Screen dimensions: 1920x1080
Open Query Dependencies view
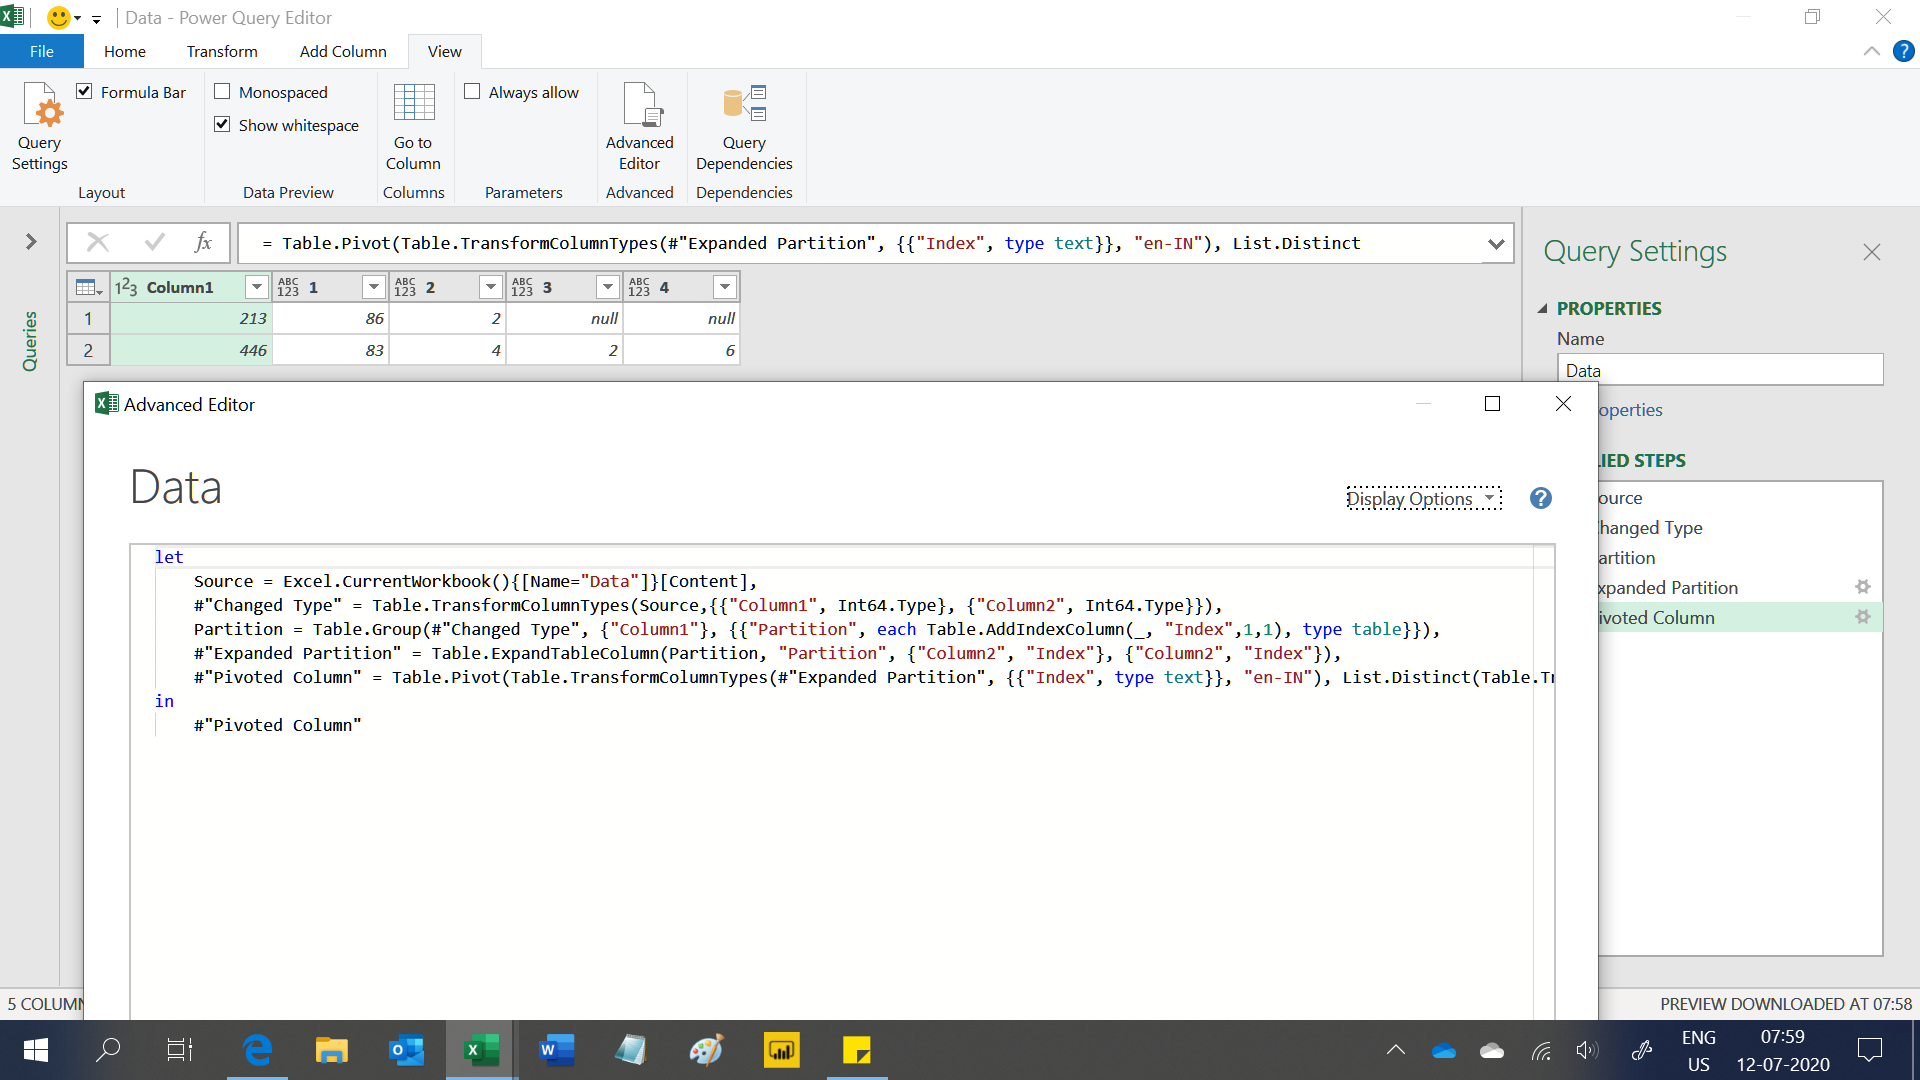click(x=744, y=127)
